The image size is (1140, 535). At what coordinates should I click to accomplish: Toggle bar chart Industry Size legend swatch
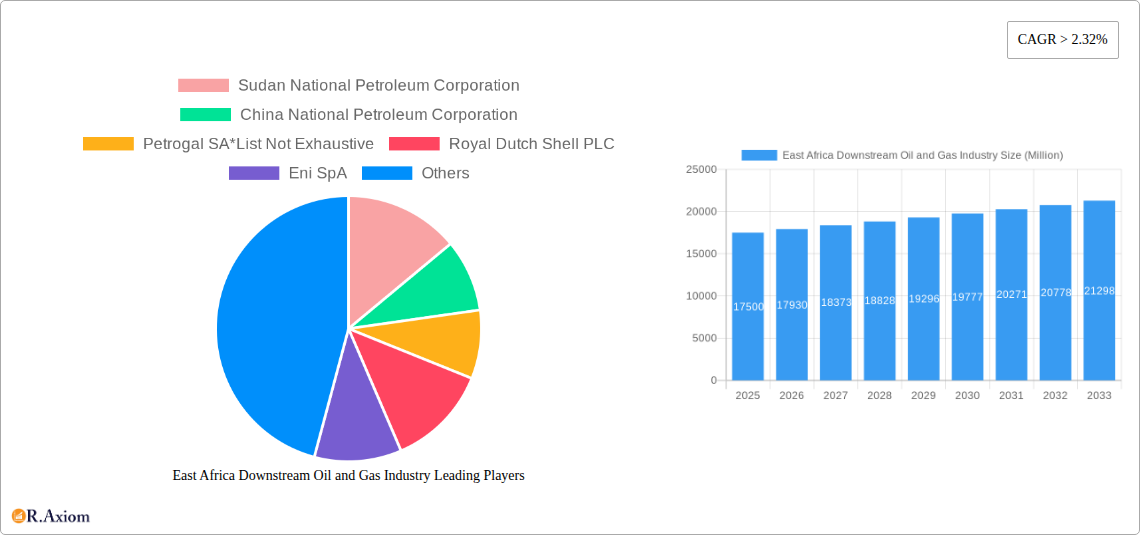[759, 155]
